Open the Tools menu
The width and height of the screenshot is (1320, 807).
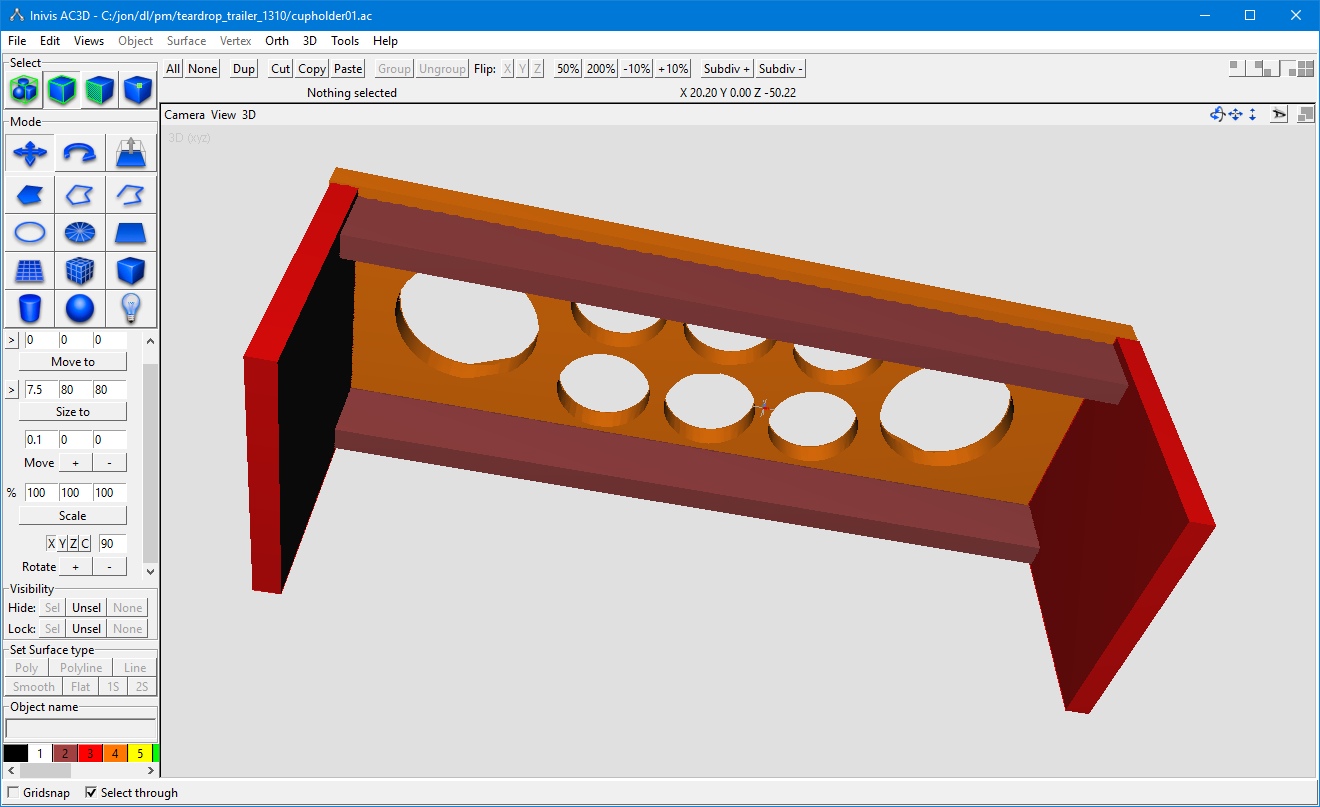[345, 41]
